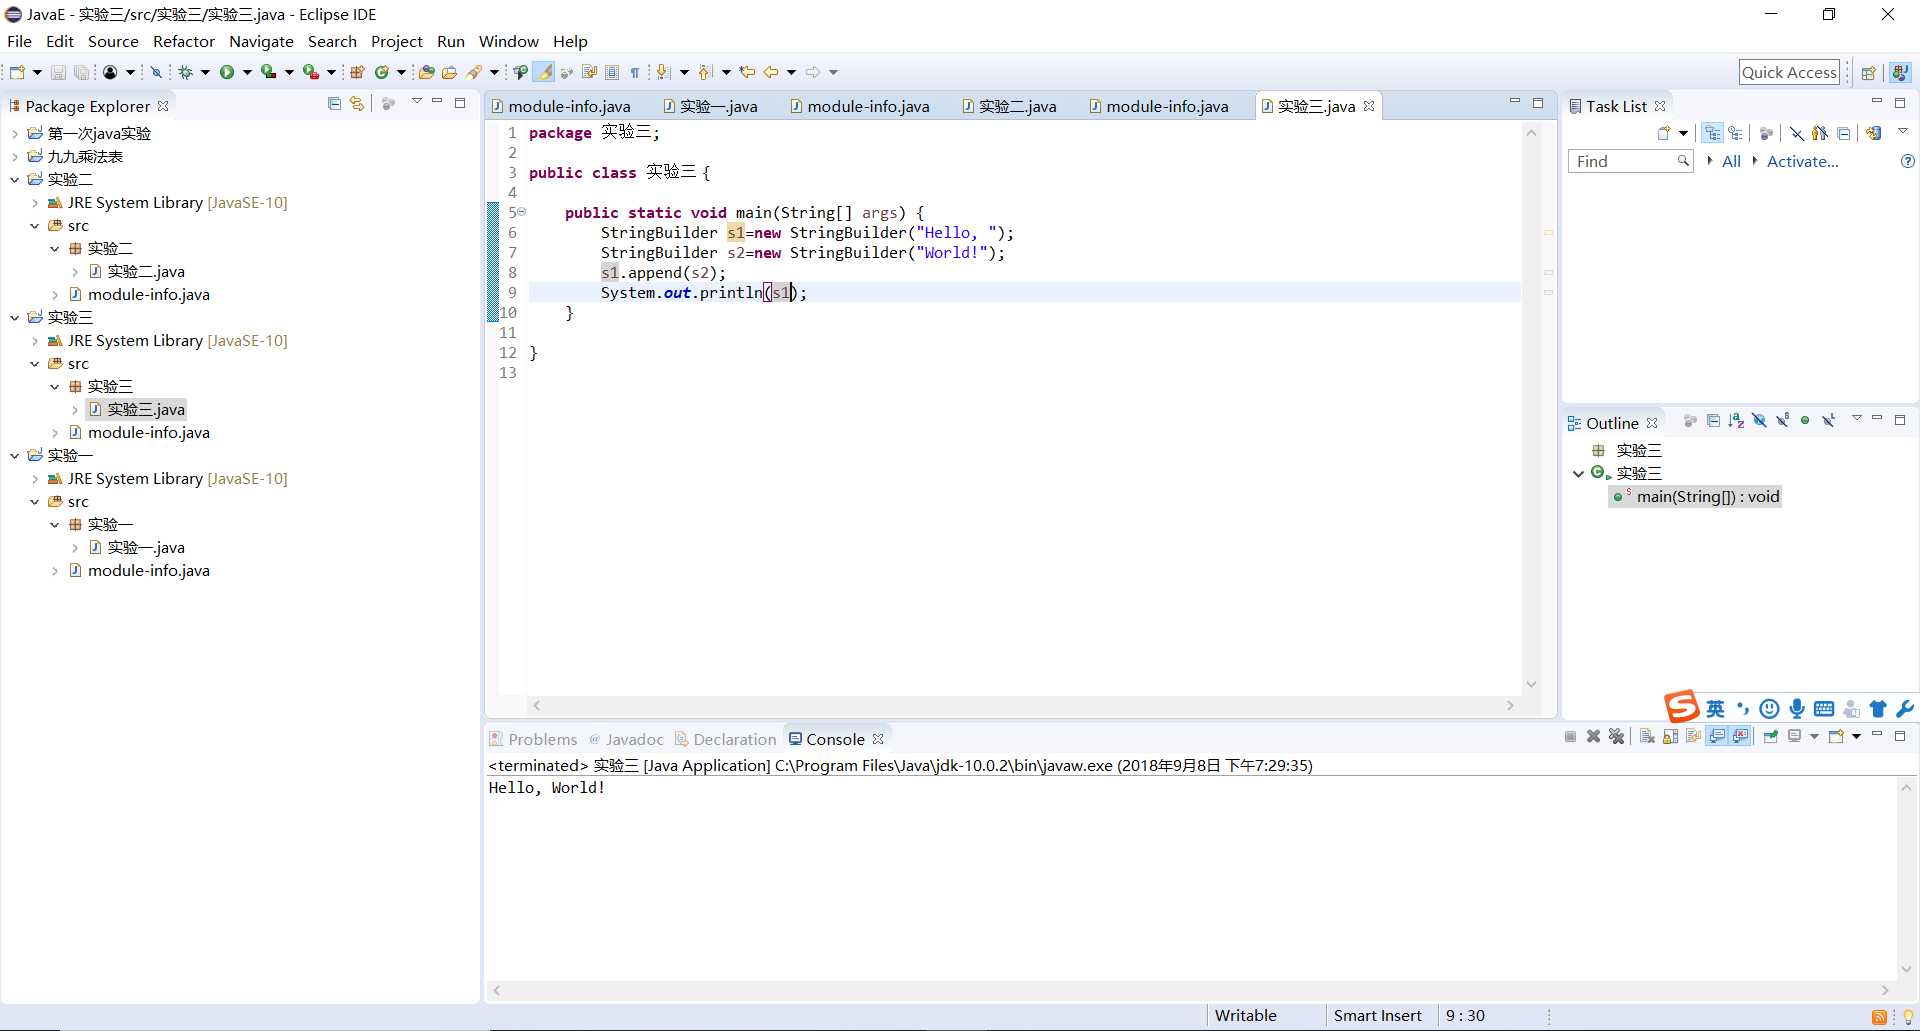Open the Declaration view tab

click(725, 739)
